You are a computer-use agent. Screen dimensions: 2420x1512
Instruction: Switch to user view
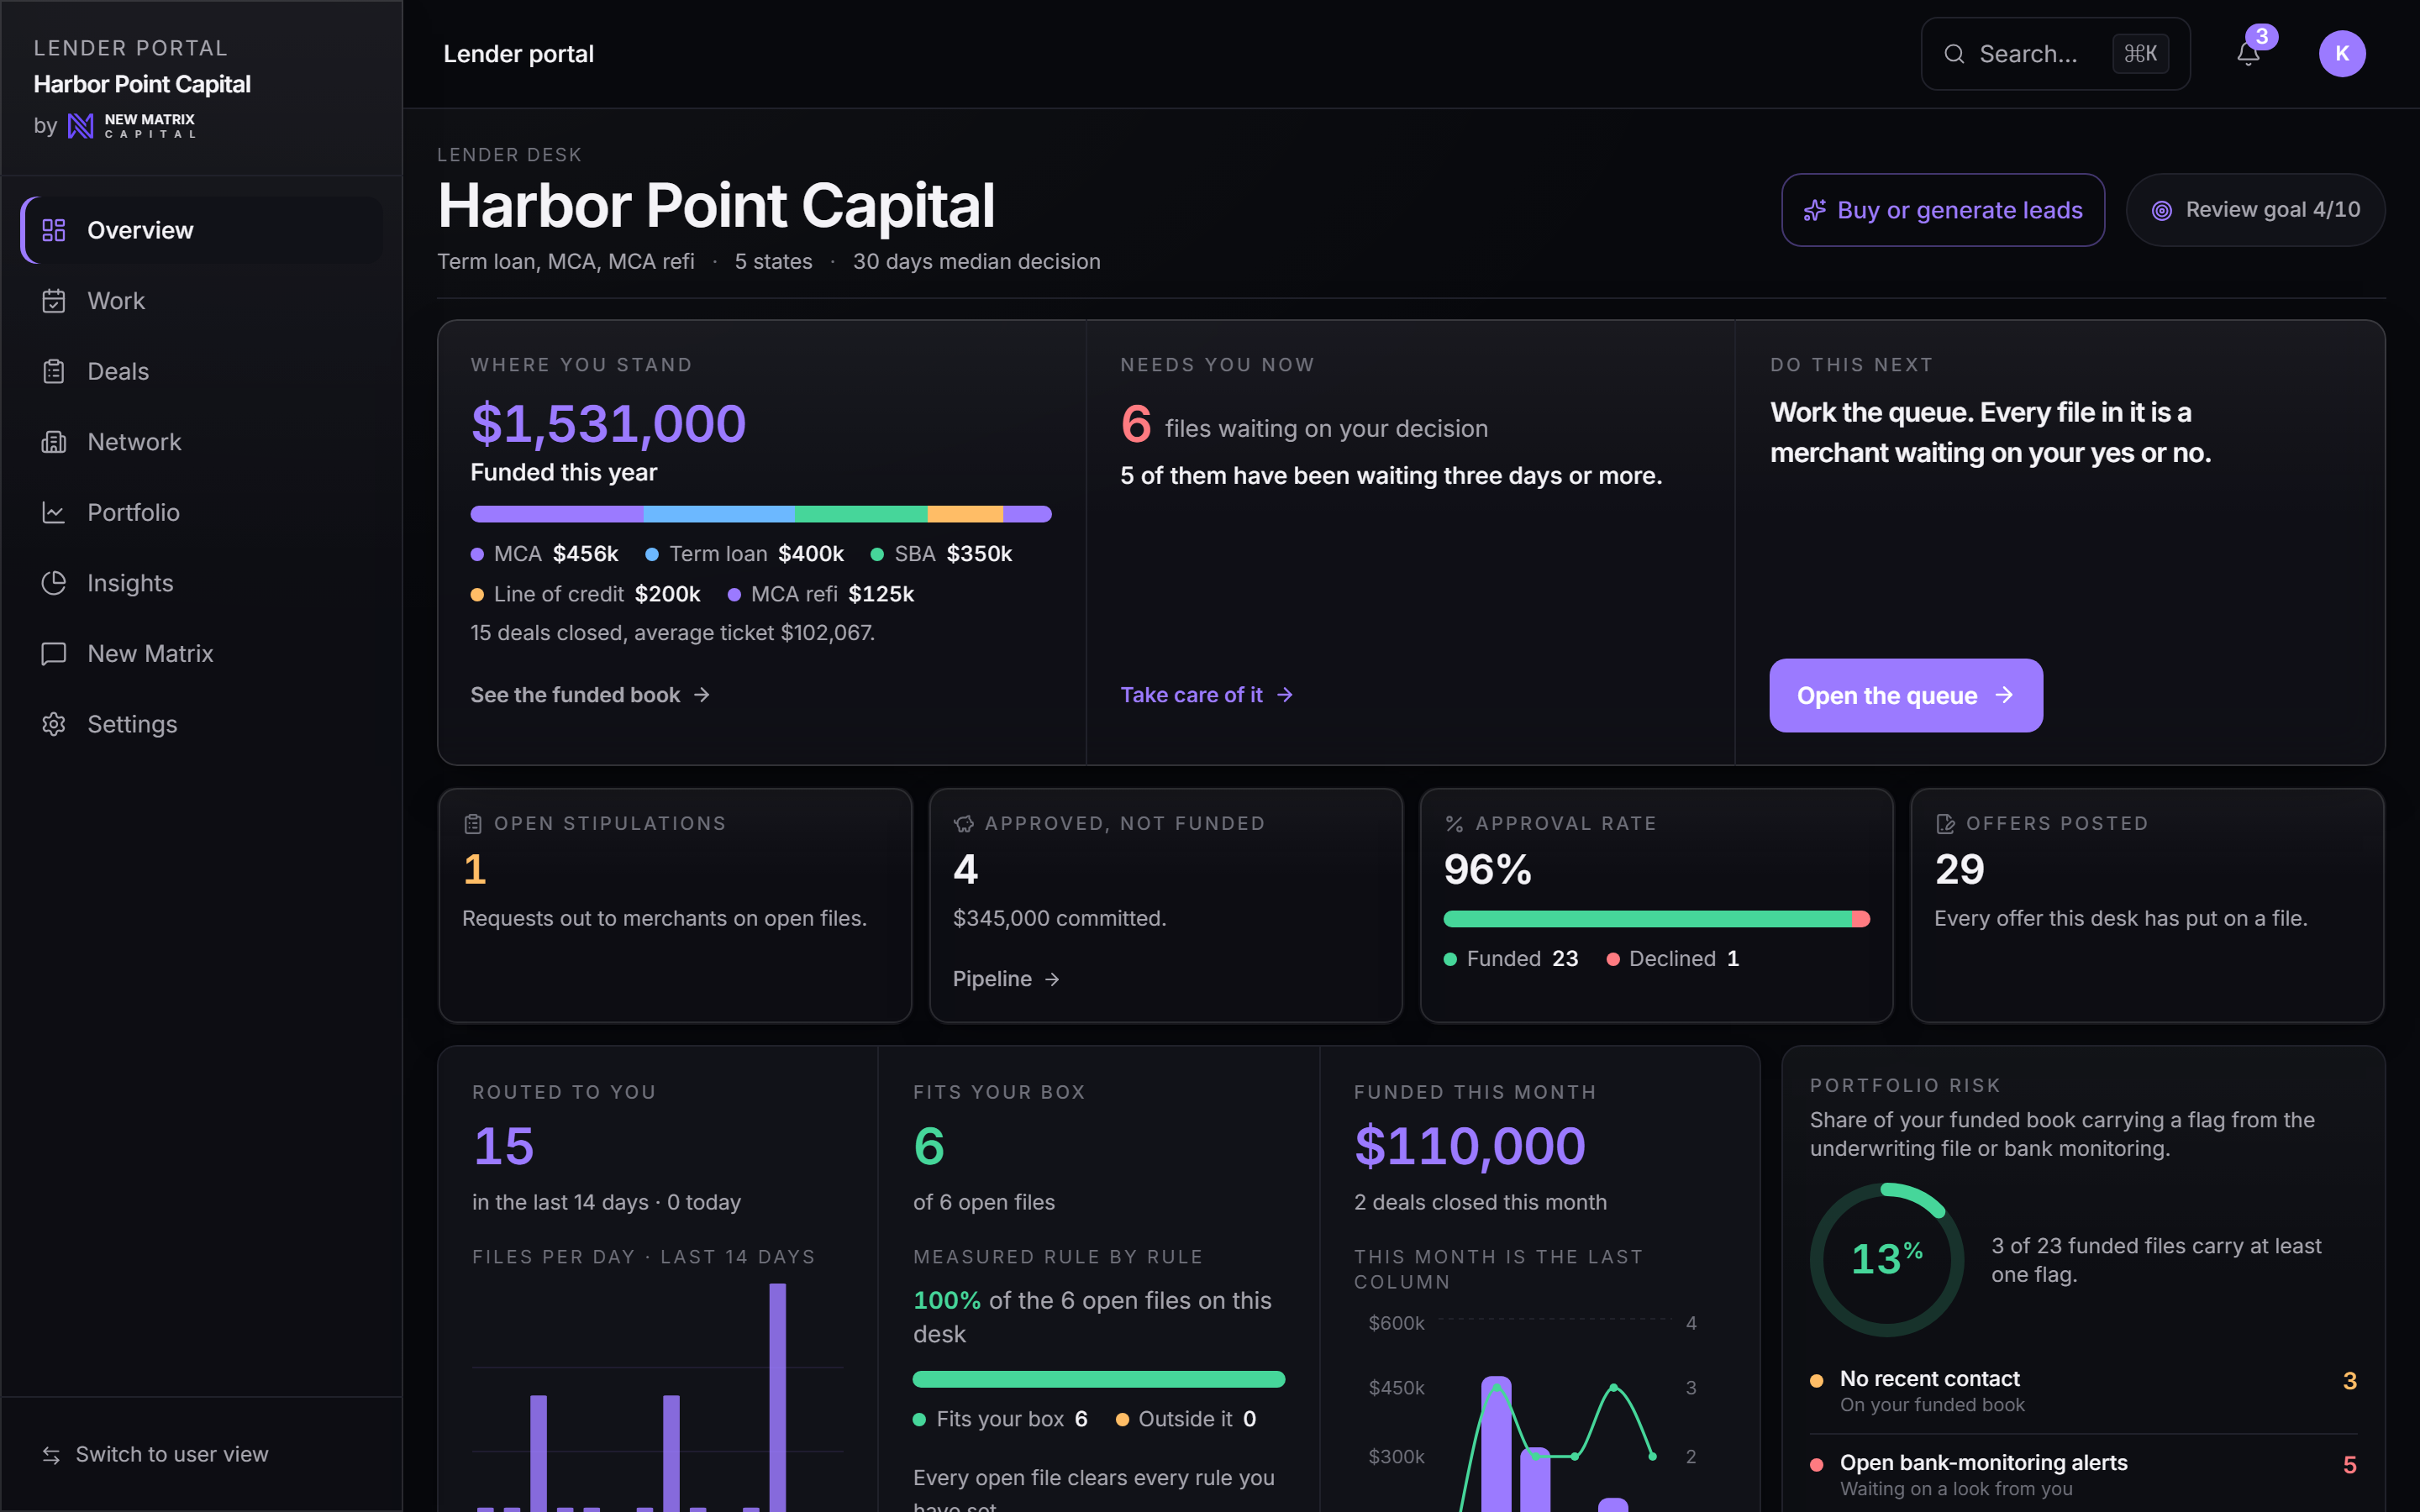click(155, 1454)
